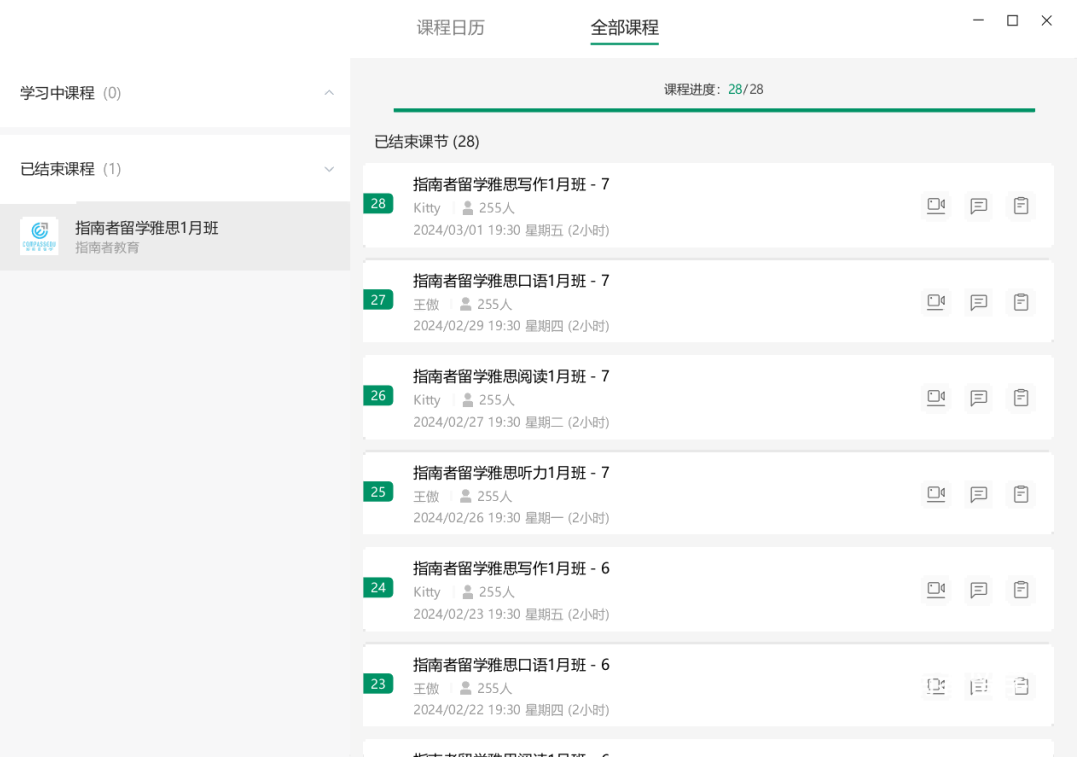Open clipboard materials for lesson 28 写作 - 7
This screenshot has height=757, width=1077.
click(1021, 205)
